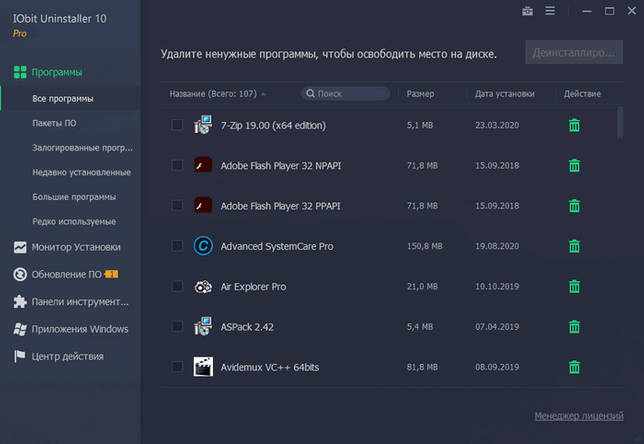Show Недавно установленные programs

(82, 172)
